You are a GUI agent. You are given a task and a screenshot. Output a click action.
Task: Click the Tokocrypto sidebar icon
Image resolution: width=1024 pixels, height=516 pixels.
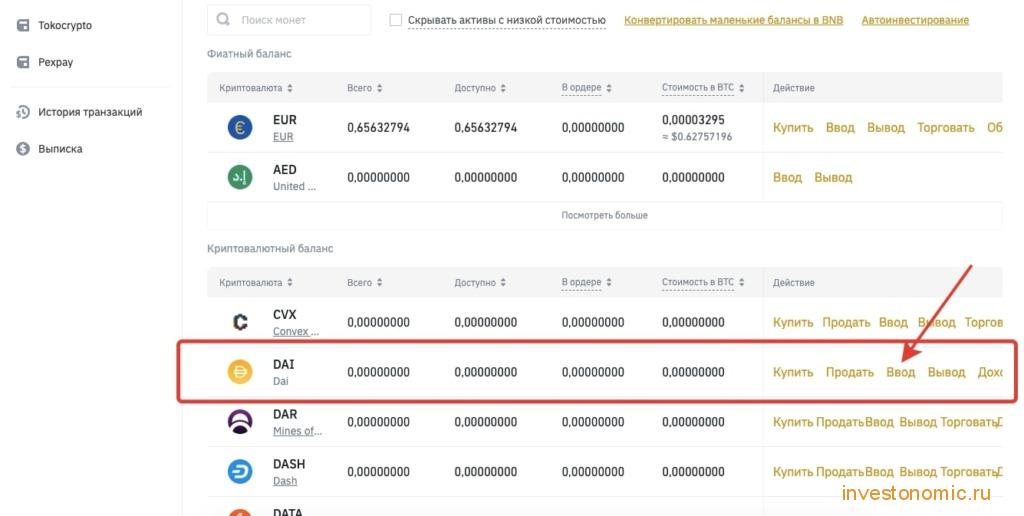23,25
